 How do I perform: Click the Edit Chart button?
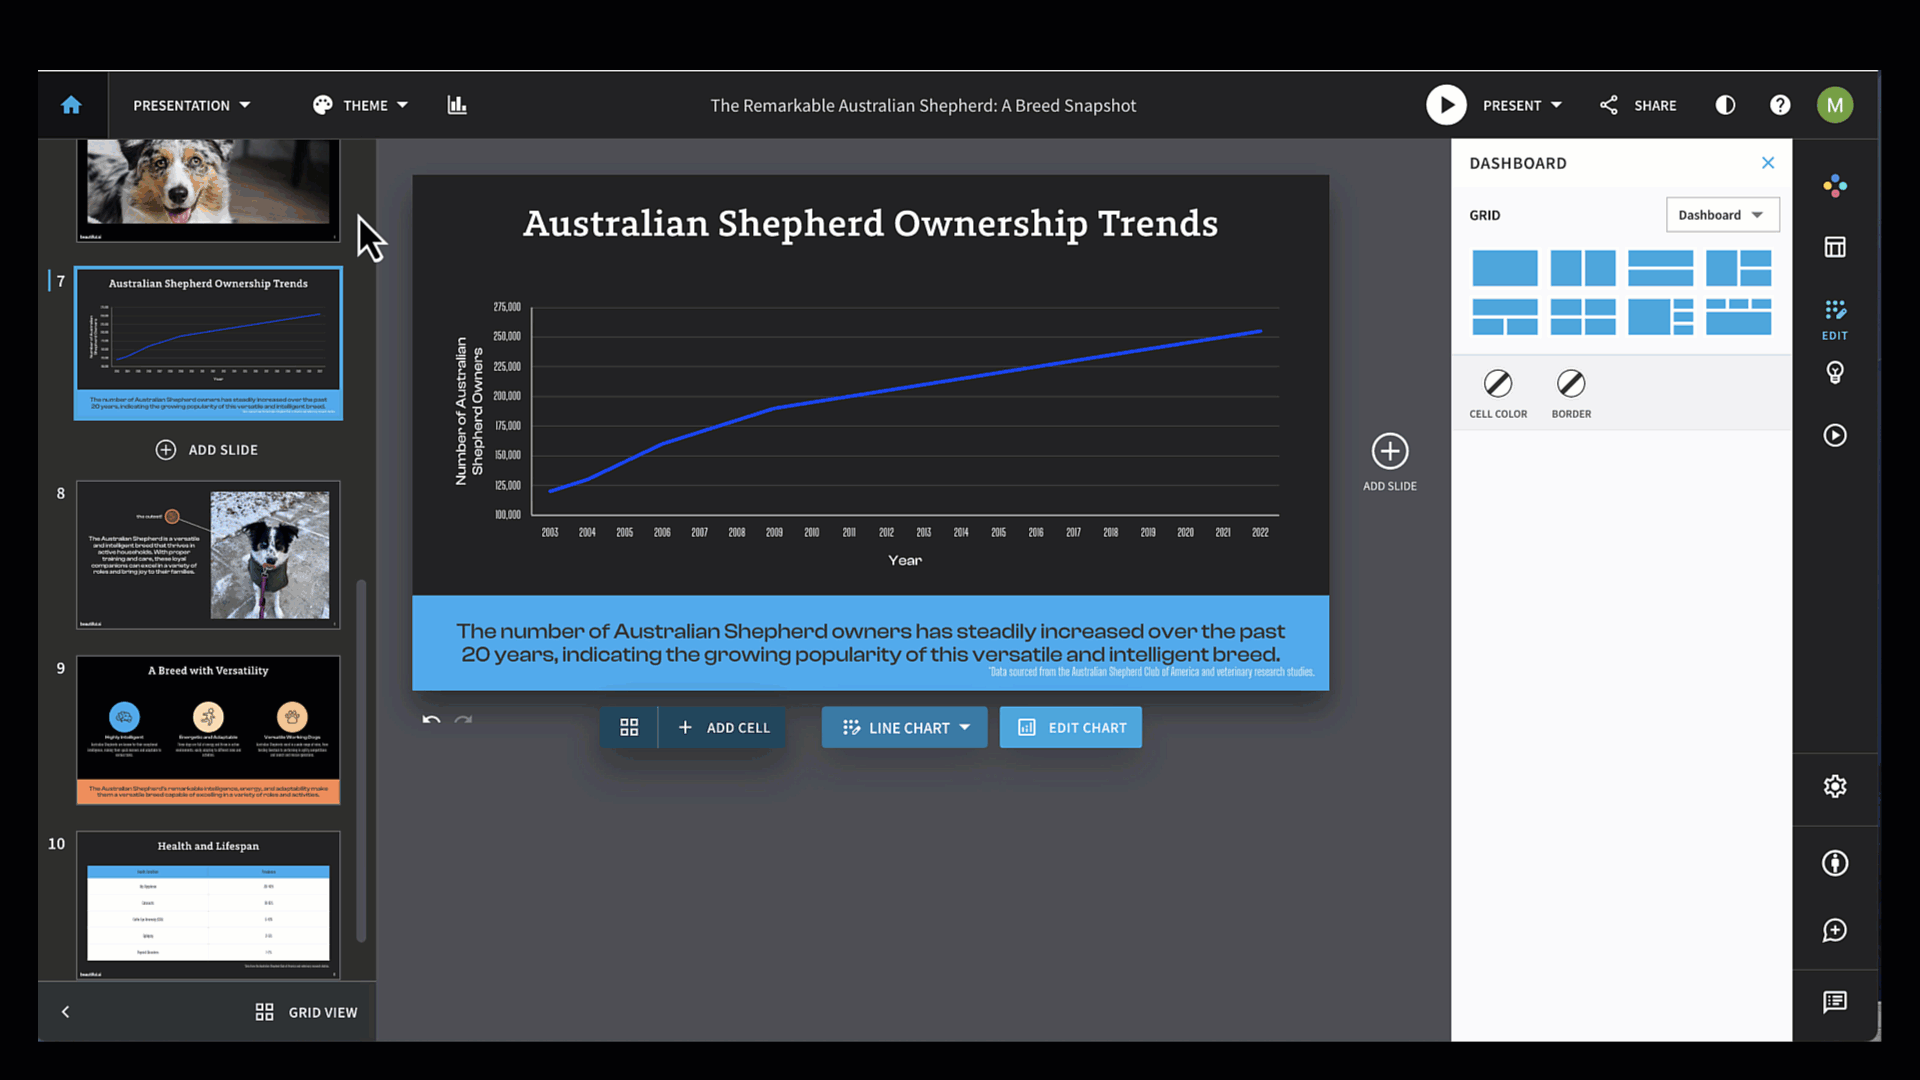pos(1071,728)
